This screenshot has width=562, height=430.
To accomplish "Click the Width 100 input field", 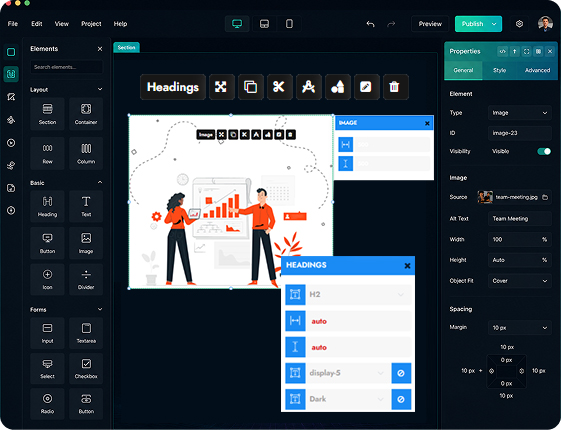I will point(519,239).
